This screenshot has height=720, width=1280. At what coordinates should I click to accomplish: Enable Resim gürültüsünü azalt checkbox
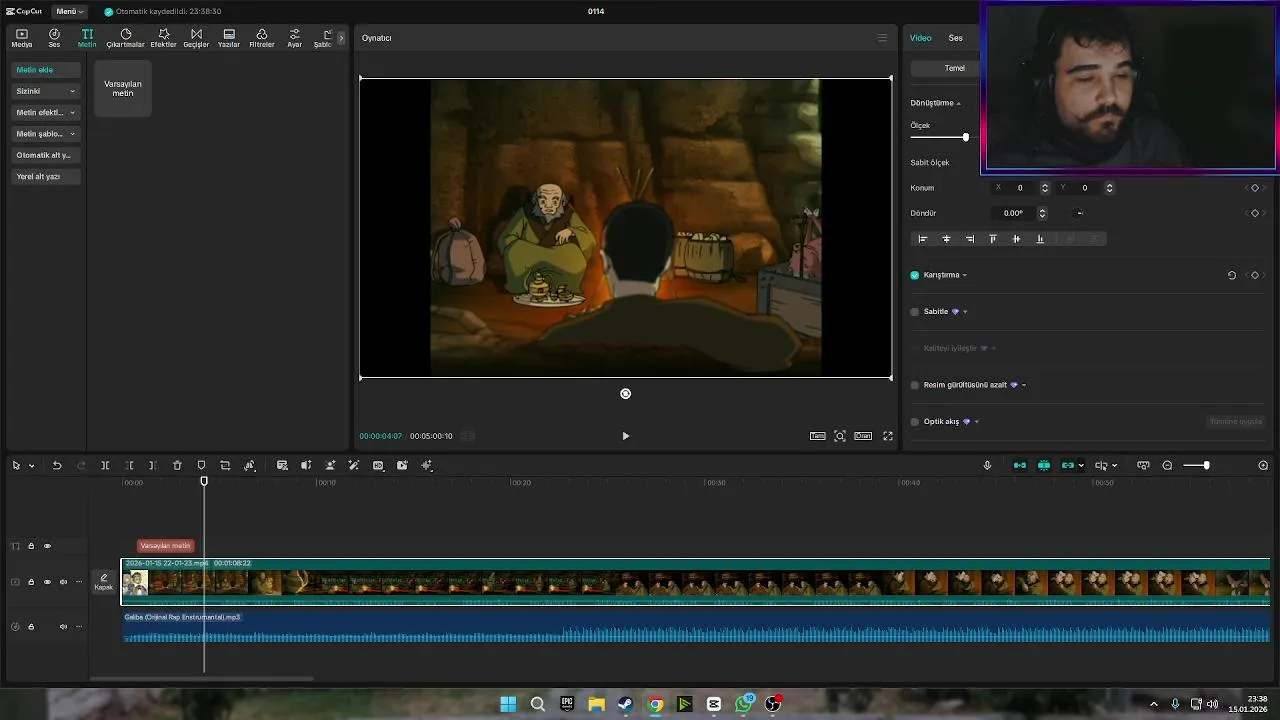[x=915, y=385]
